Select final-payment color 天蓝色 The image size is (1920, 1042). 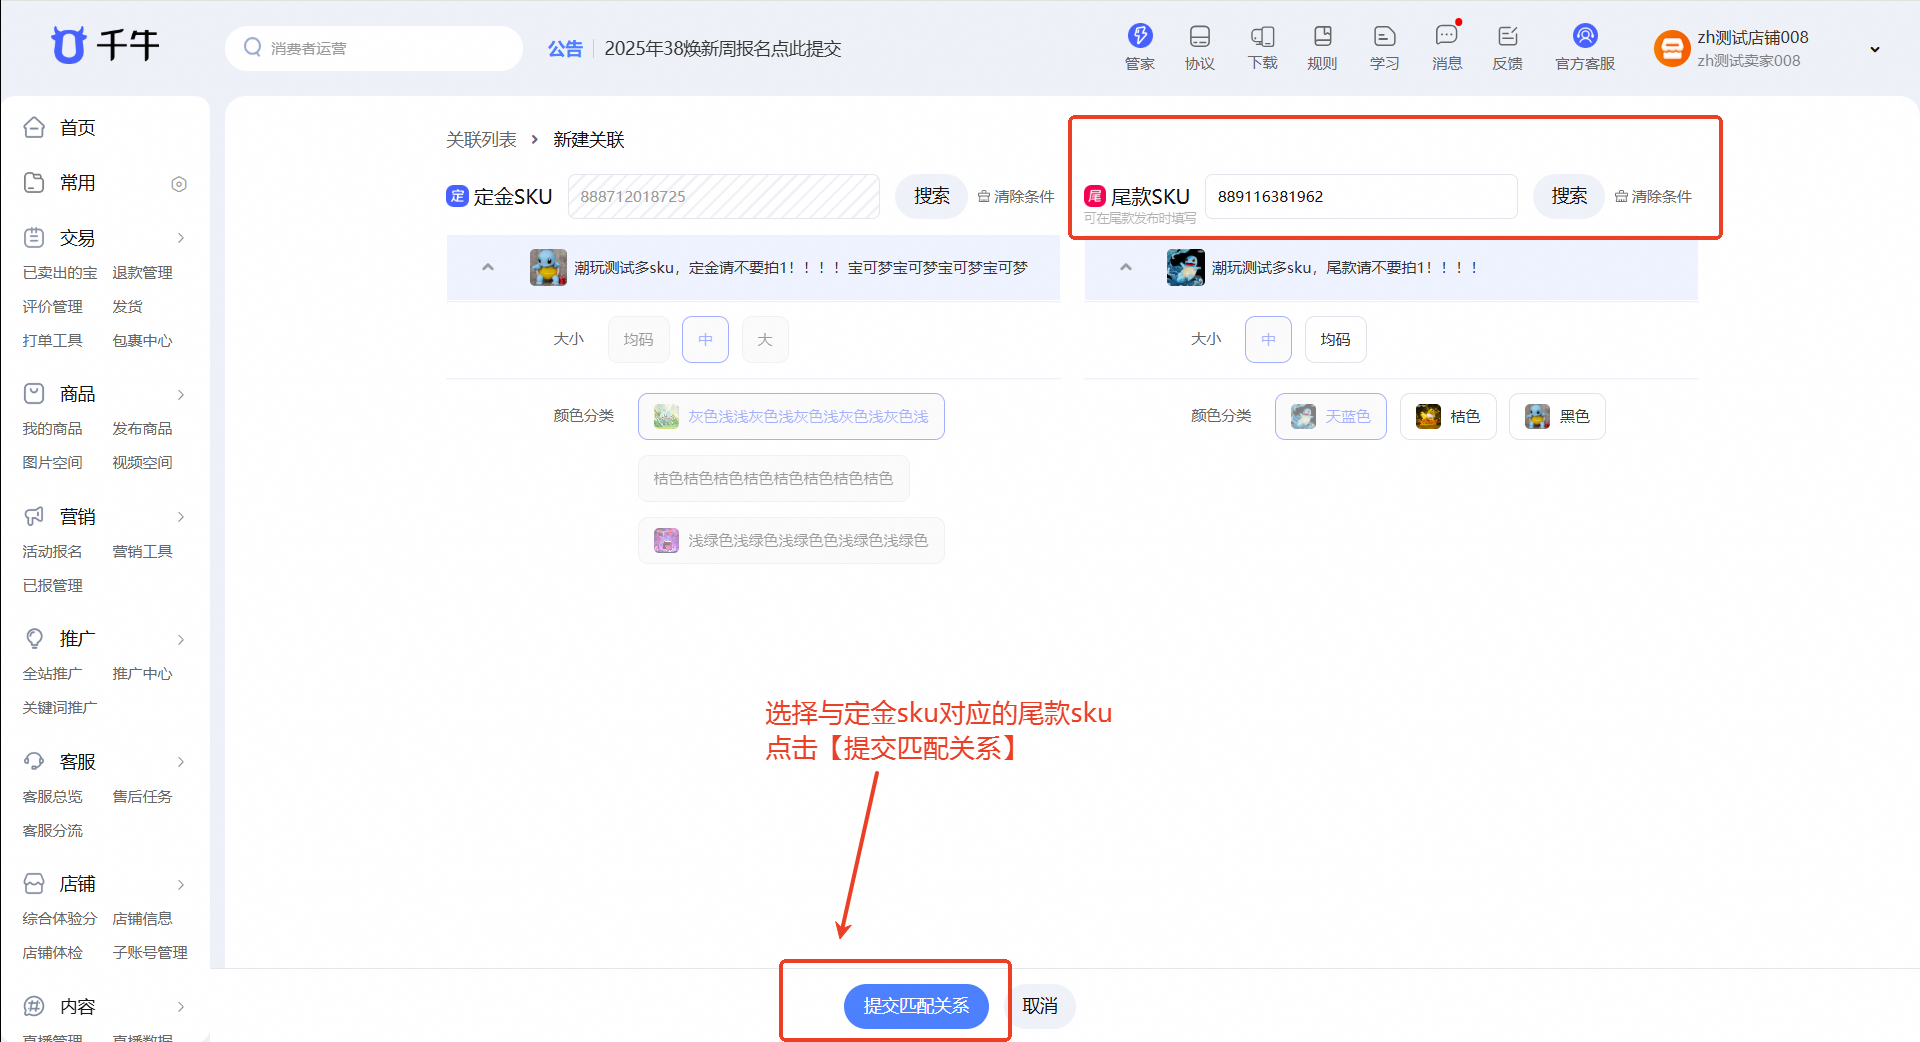click(1330, 416)
